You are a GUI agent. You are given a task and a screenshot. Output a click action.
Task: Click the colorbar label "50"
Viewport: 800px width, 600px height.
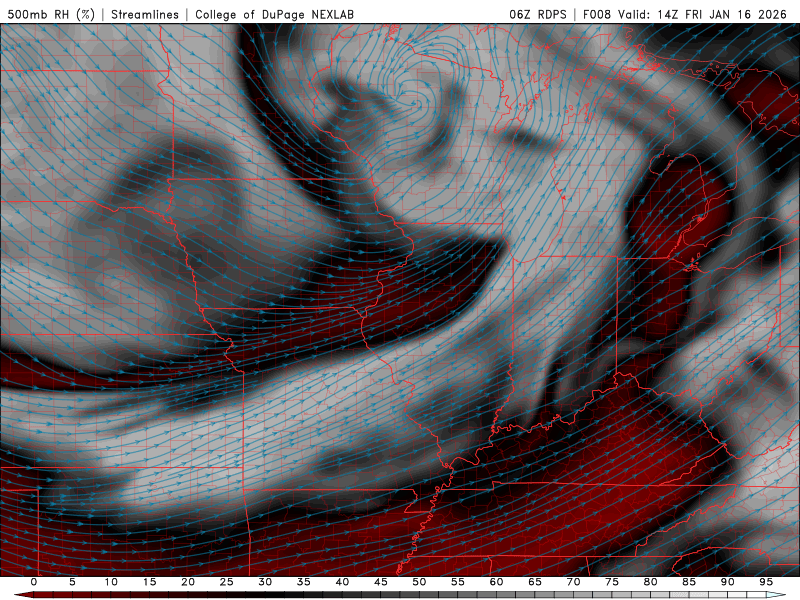[419, 582]
